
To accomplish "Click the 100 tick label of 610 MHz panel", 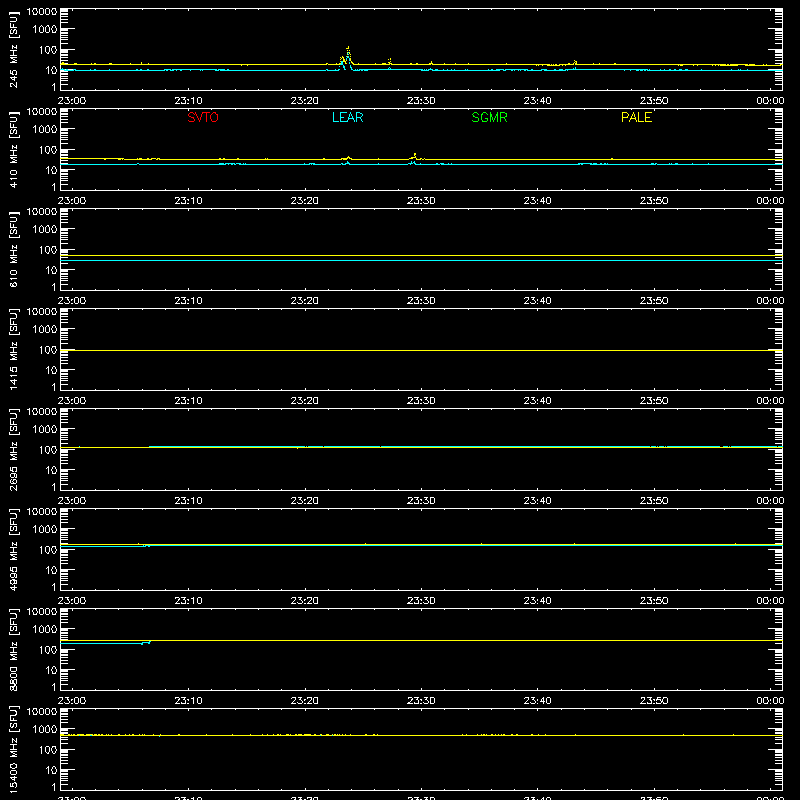I will (x=48, y=250).
